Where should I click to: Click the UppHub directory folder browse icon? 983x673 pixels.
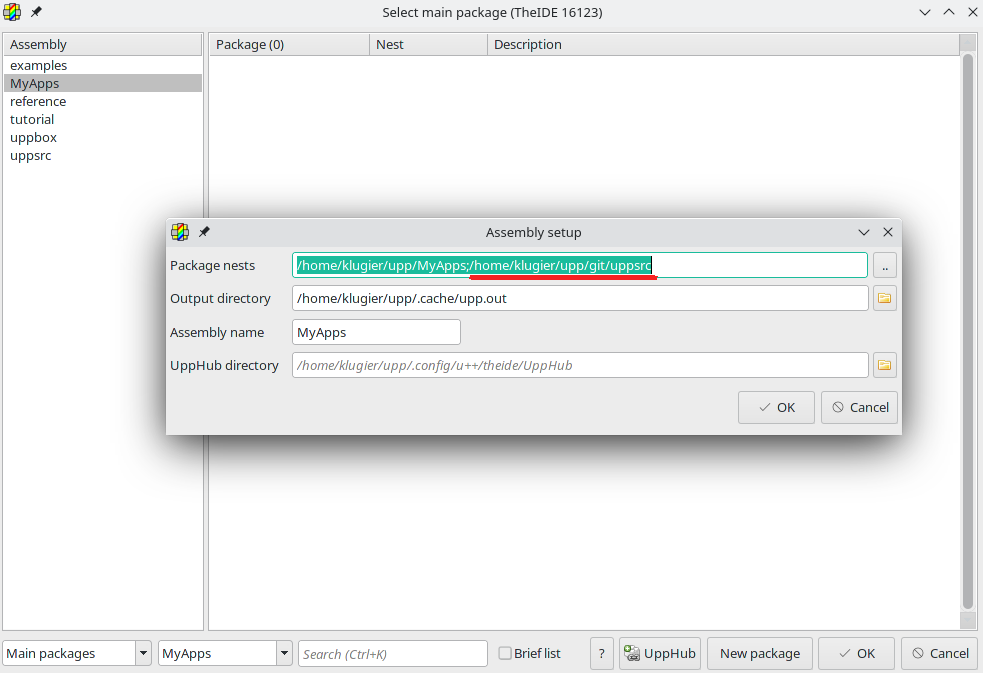(884, 365)
